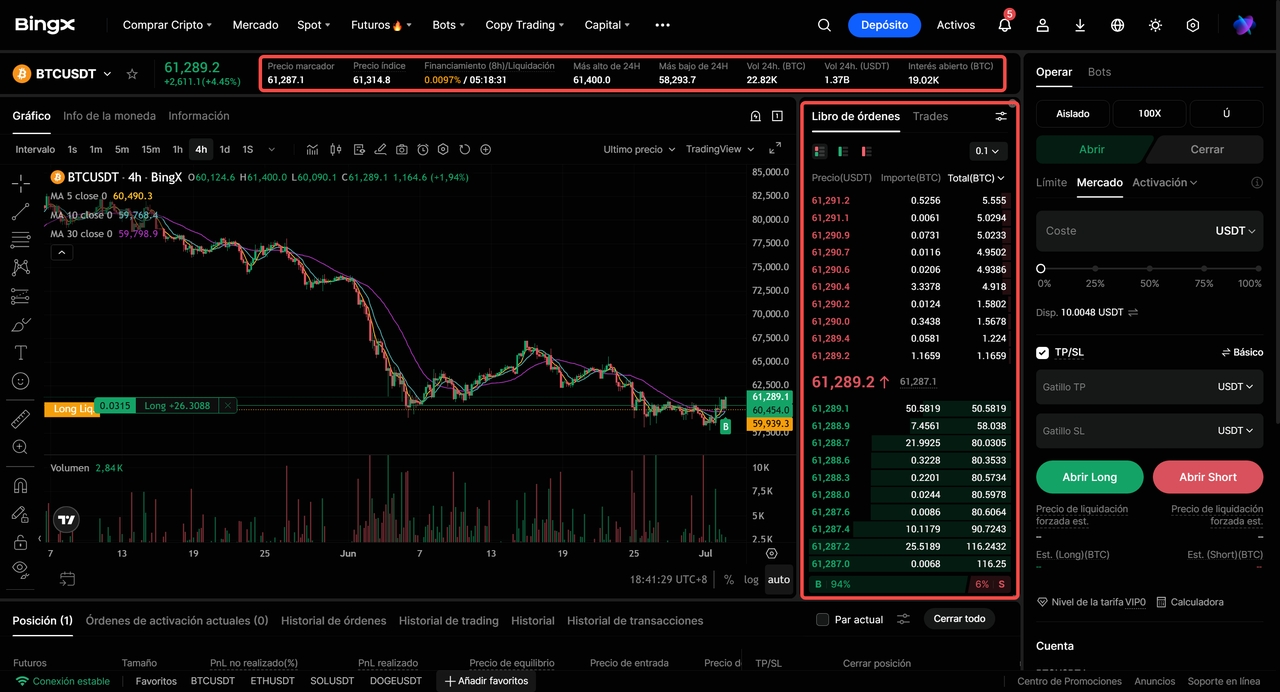Open the 0.1 depth precision dropdown
This screenshot has width=1280, height=692.
click(x=987, y=151)
